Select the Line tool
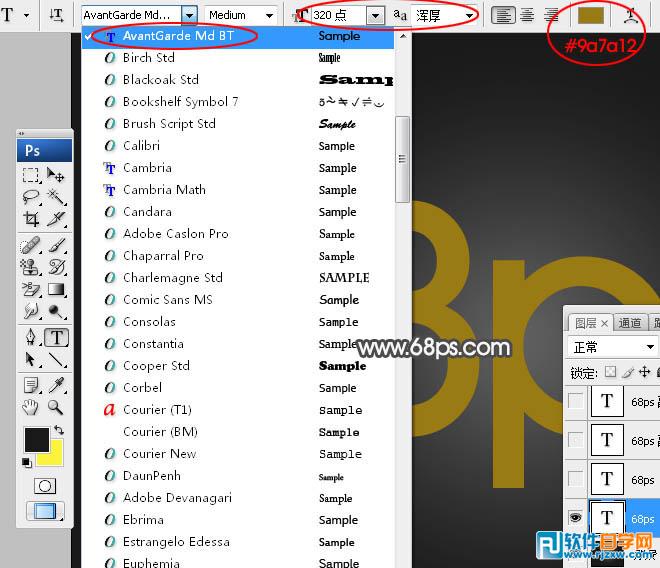The width and height of the screenshot is (660, 568). (56, 360)
